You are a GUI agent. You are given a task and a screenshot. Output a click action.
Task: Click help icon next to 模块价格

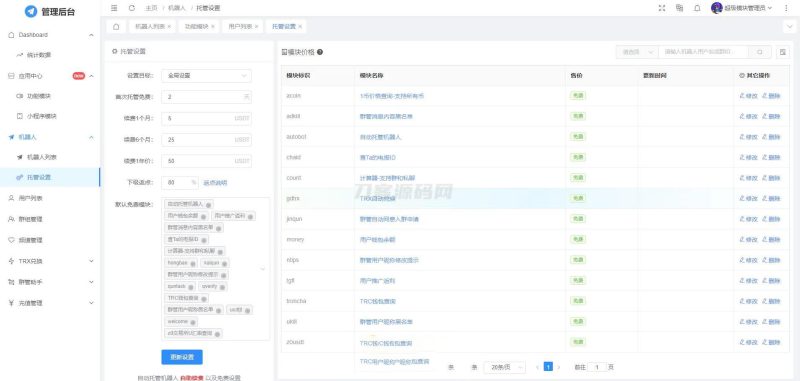click(x=319, y=52)
